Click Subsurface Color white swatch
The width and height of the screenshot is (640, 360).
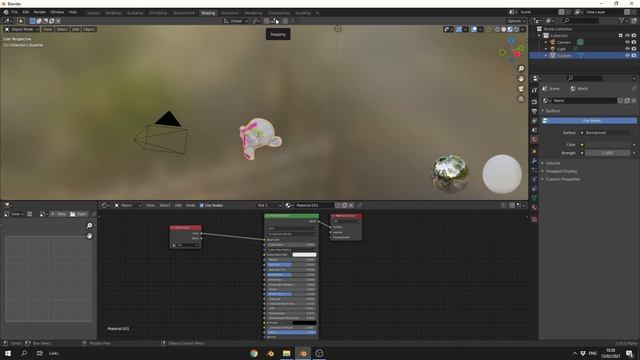pyautogui.click(x=304, y=255)
